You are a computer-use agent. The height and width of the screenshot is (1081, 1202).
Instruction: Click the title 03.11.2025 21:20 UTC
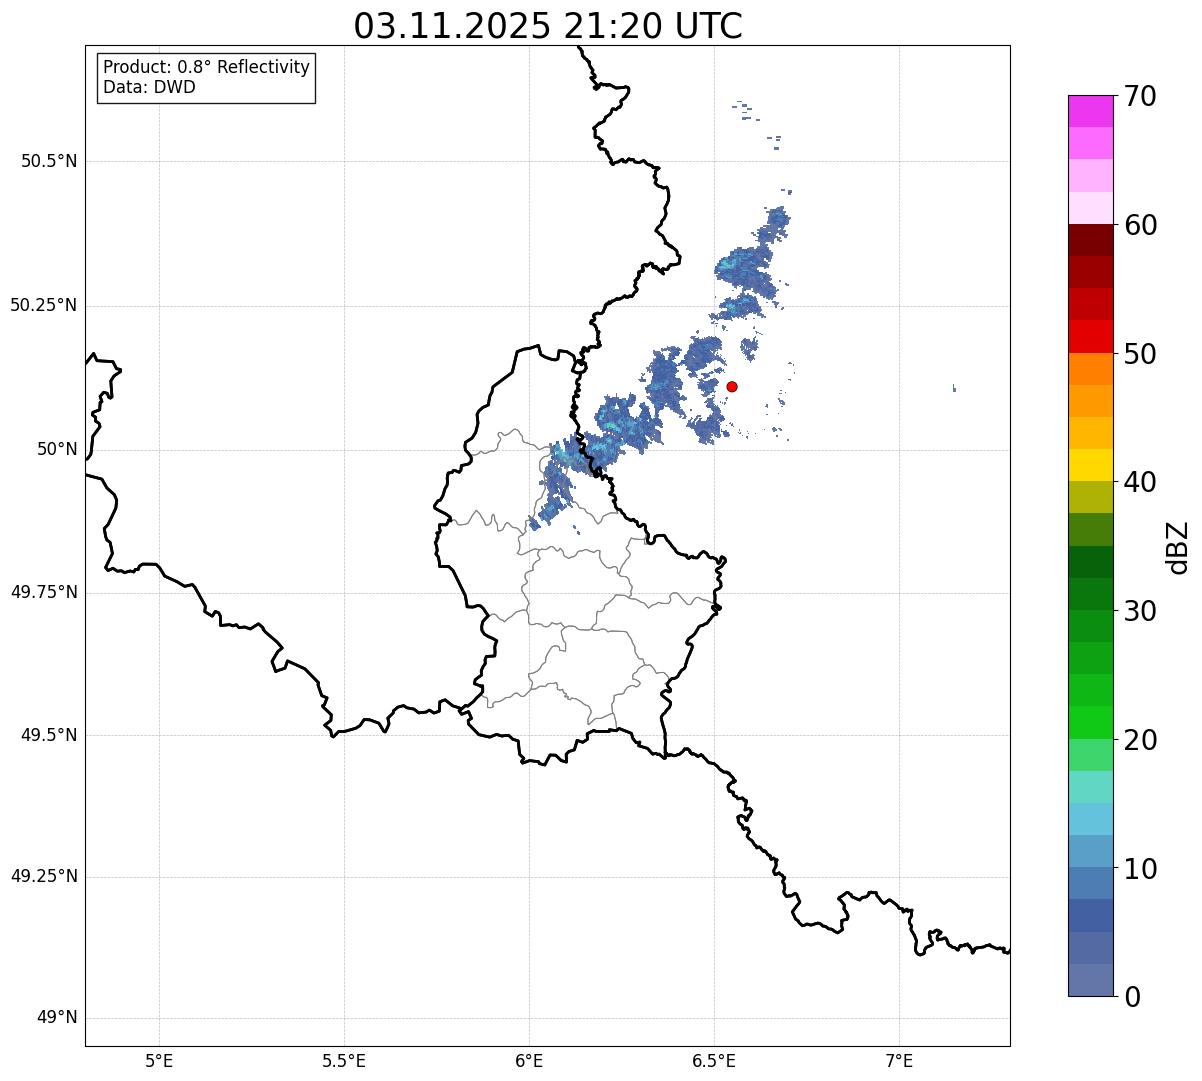548,26
